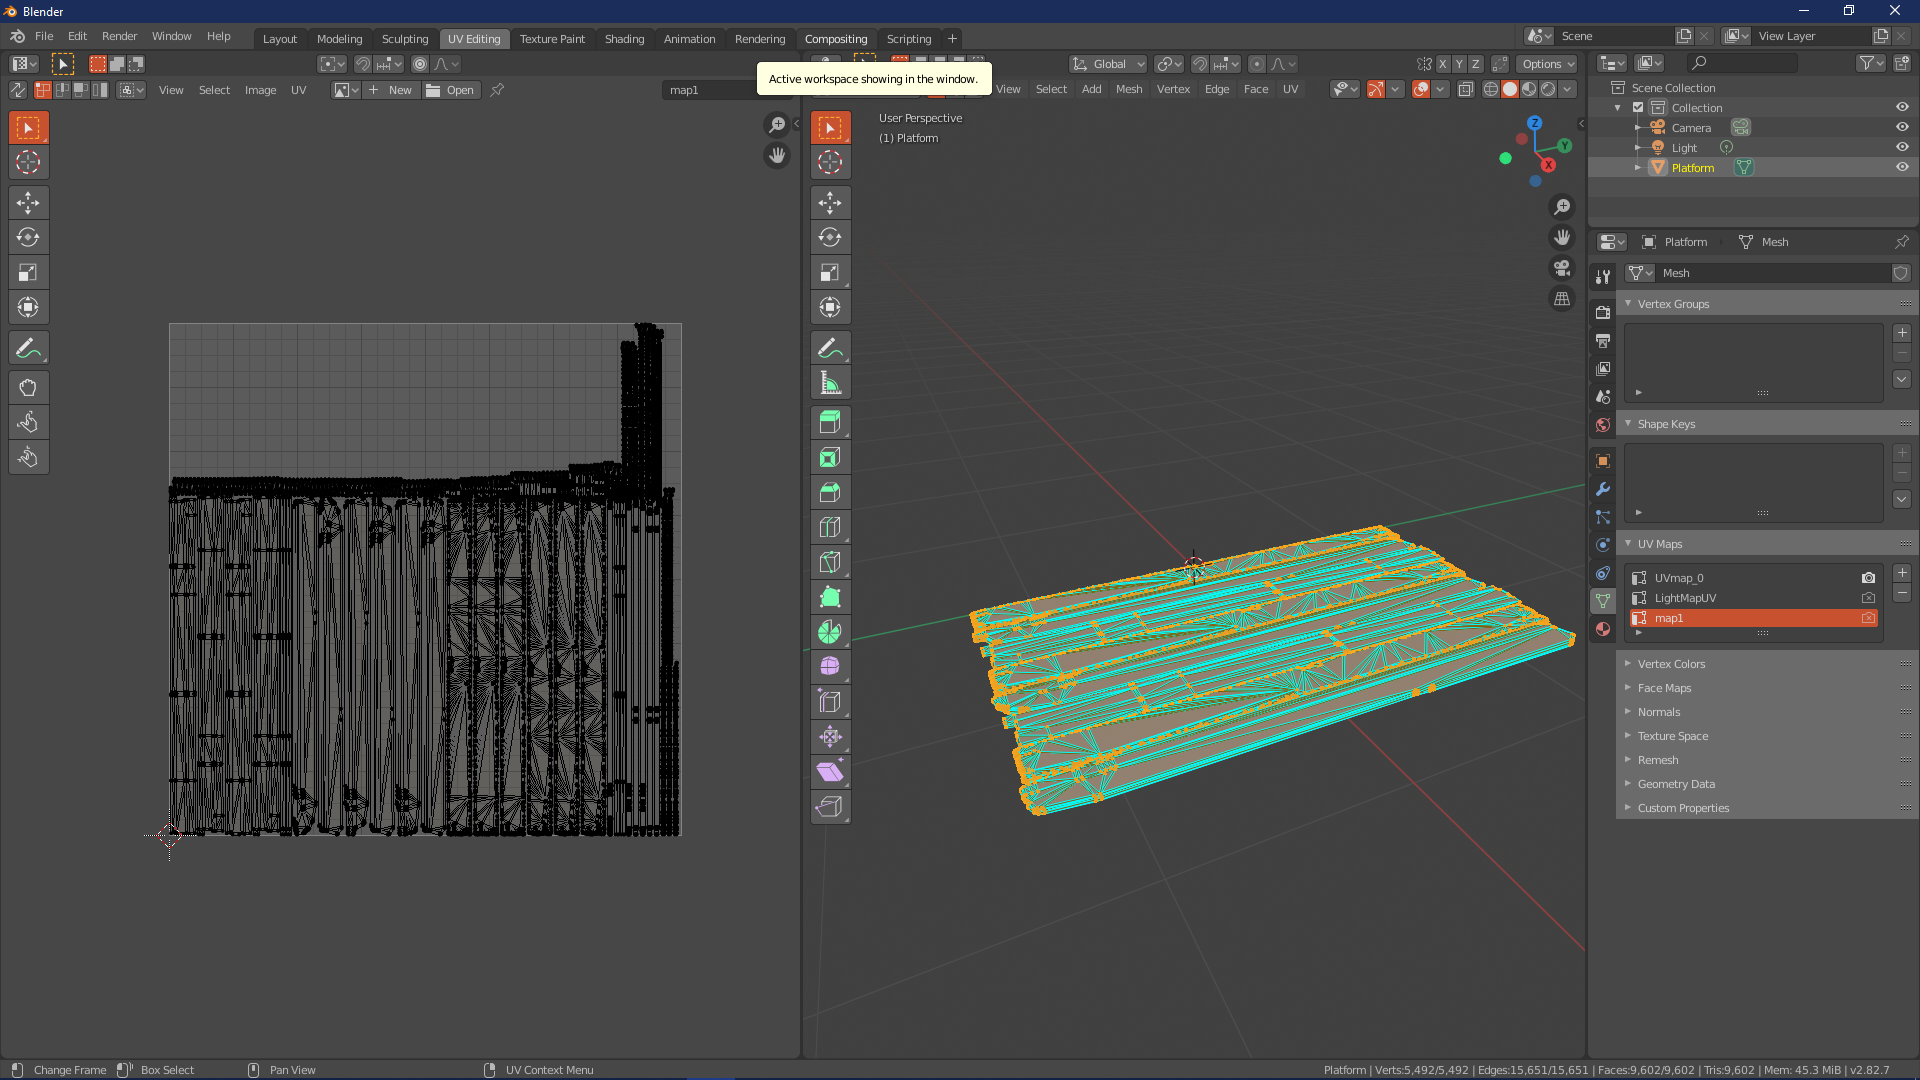
Task: Pin the image in UV editor
Action: tap(497, 90)
